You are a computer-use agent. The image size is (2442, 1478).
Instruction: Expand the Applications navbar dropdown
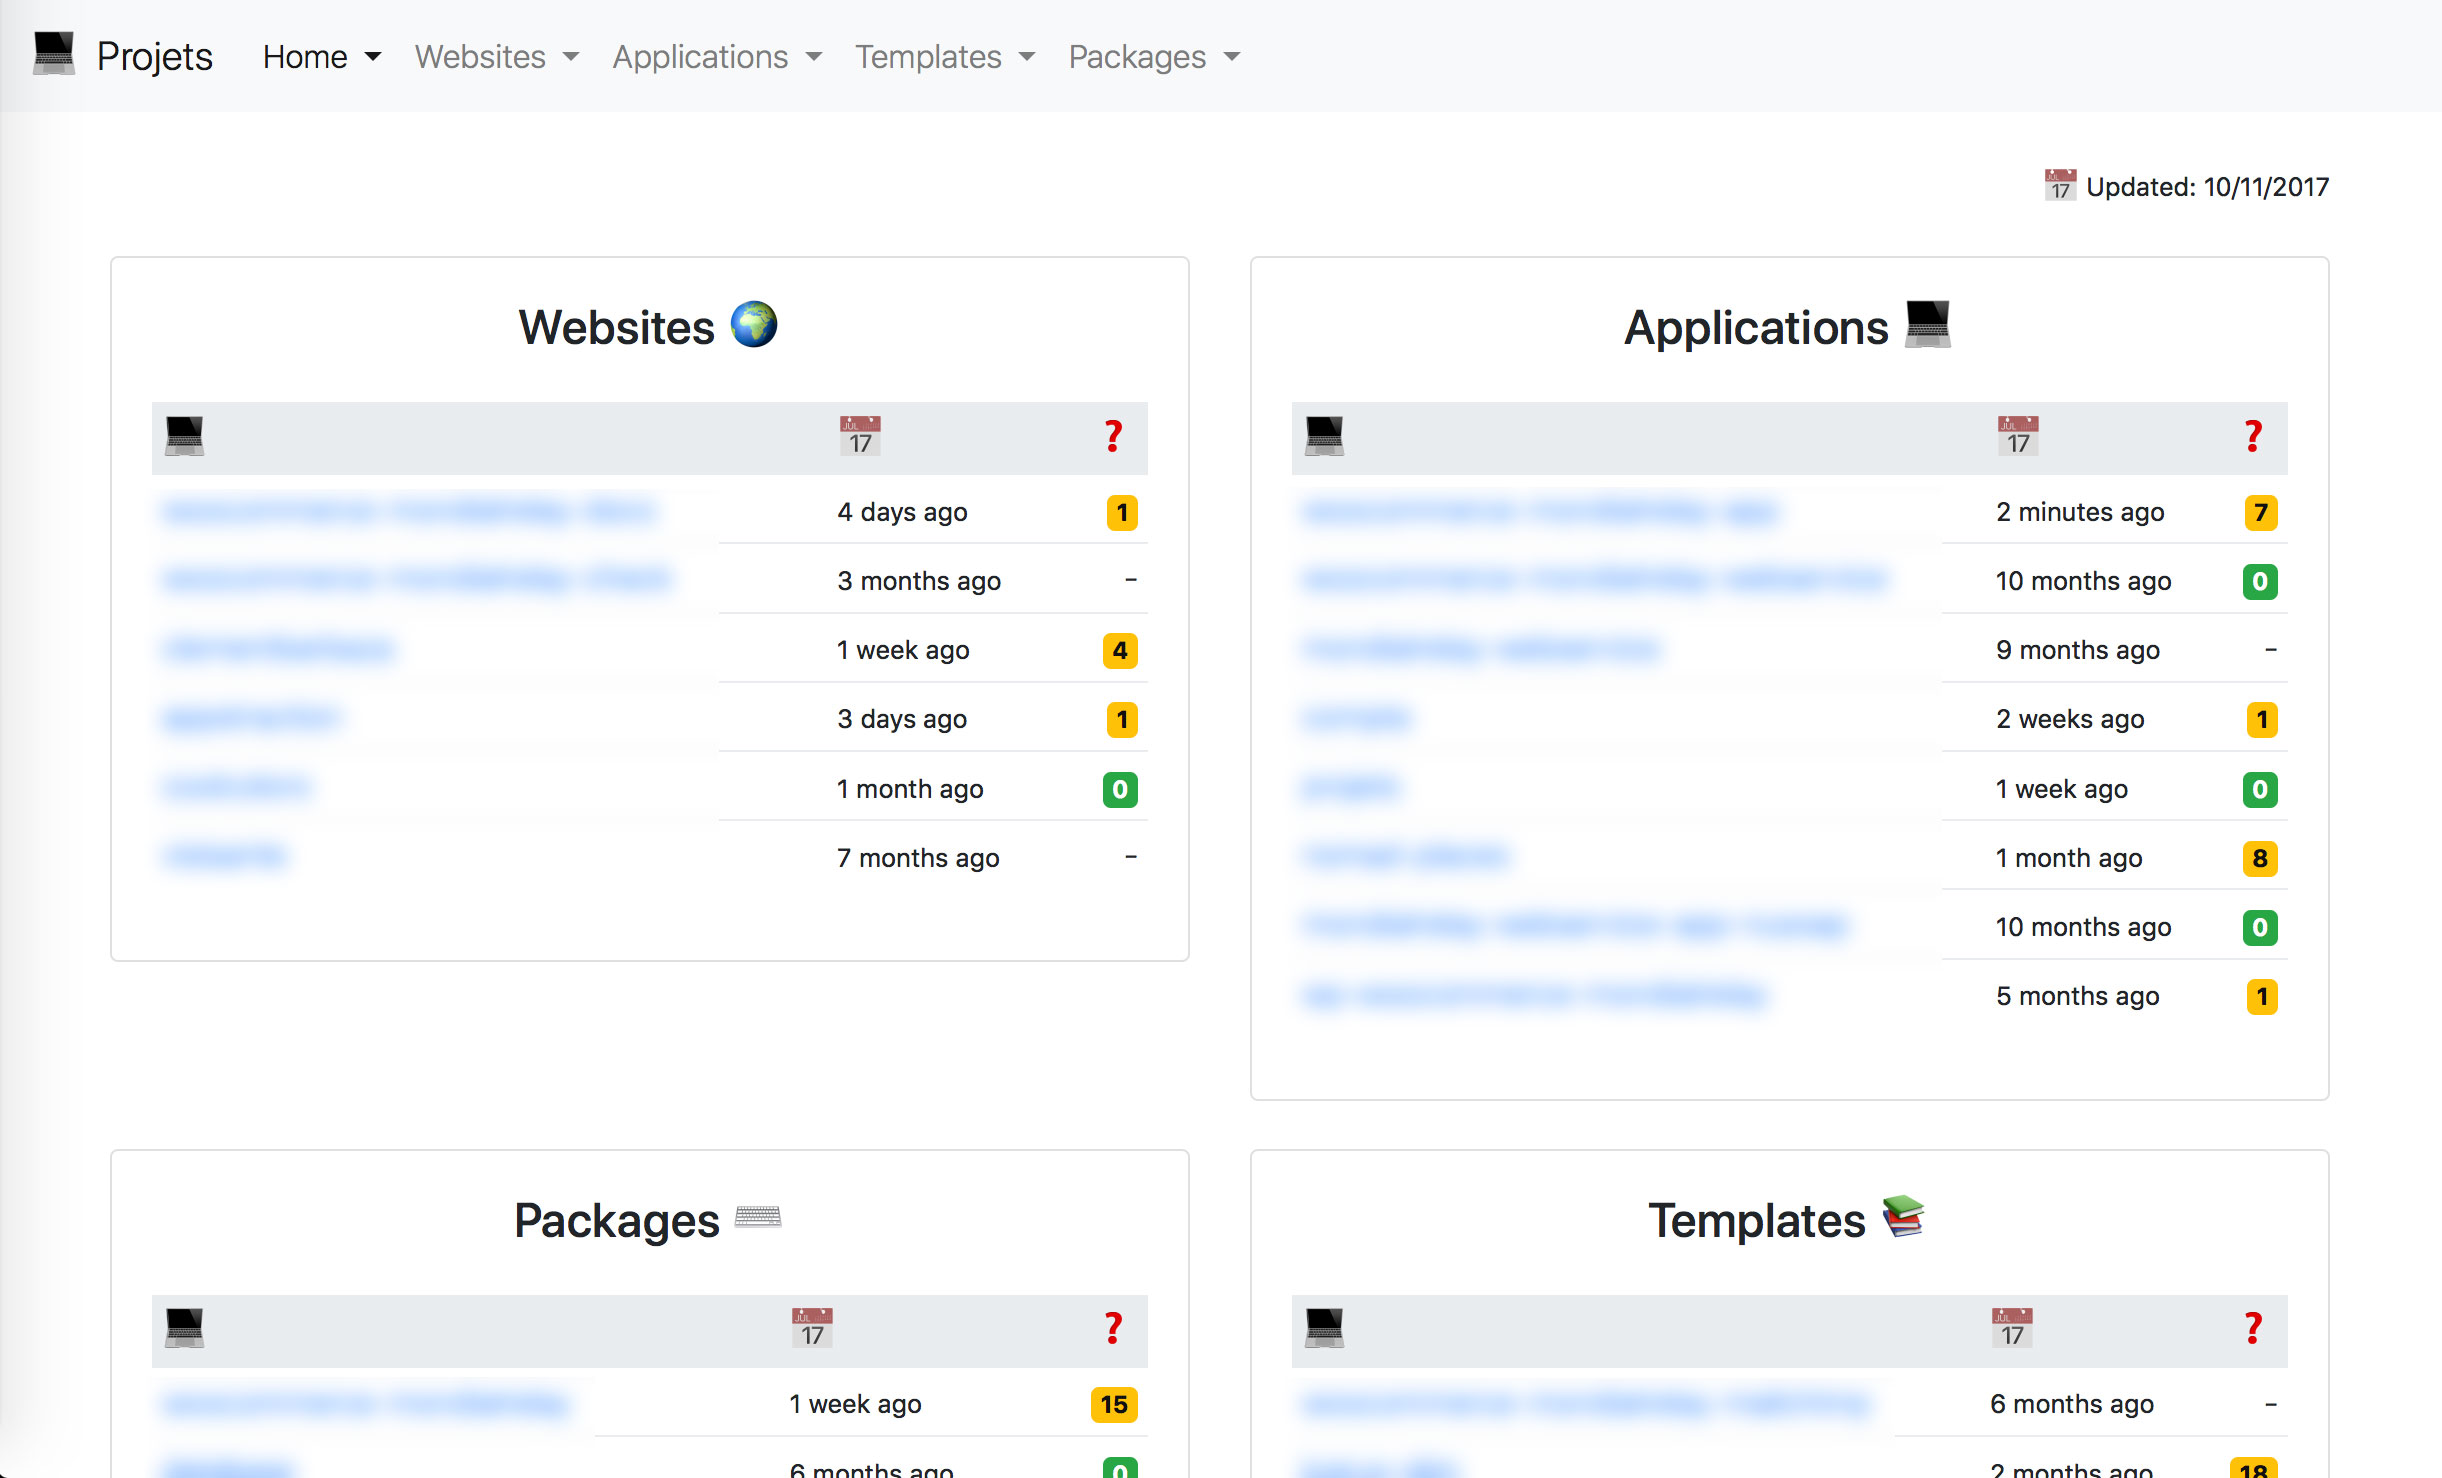point(716,57)
